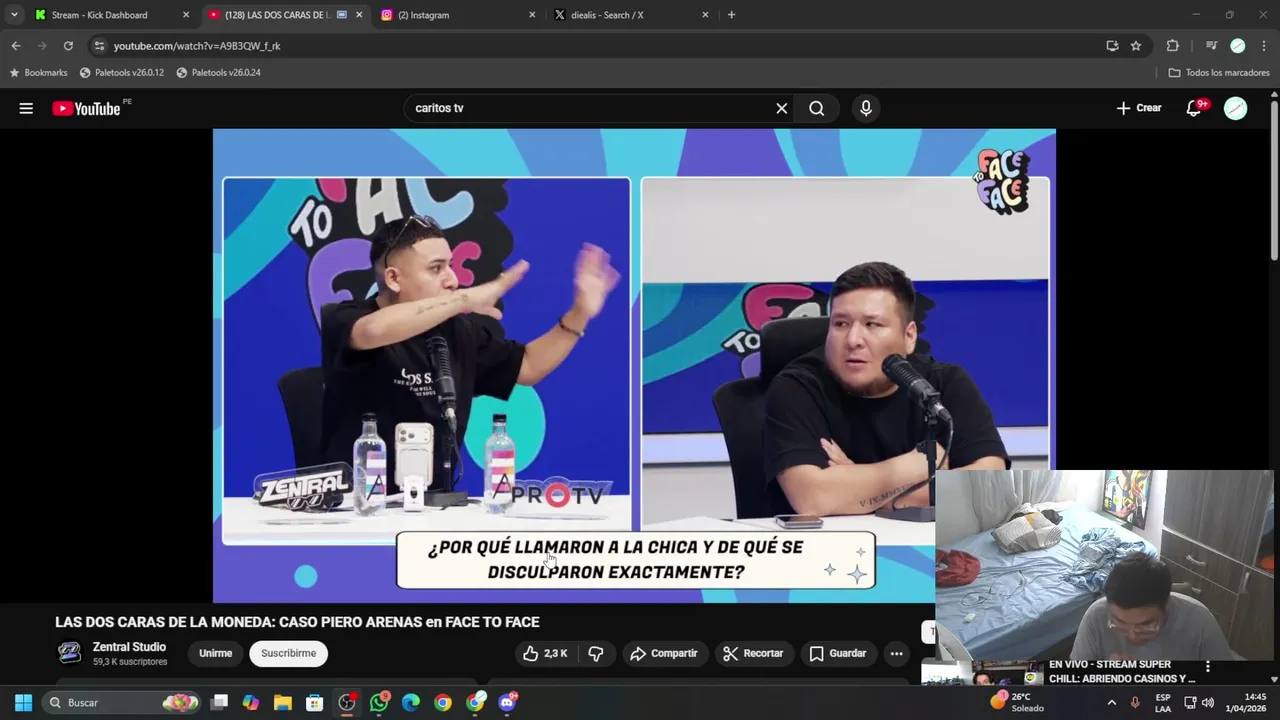Open the Bookmarks folder in bookmarks bar

click(x=38, y=73)
